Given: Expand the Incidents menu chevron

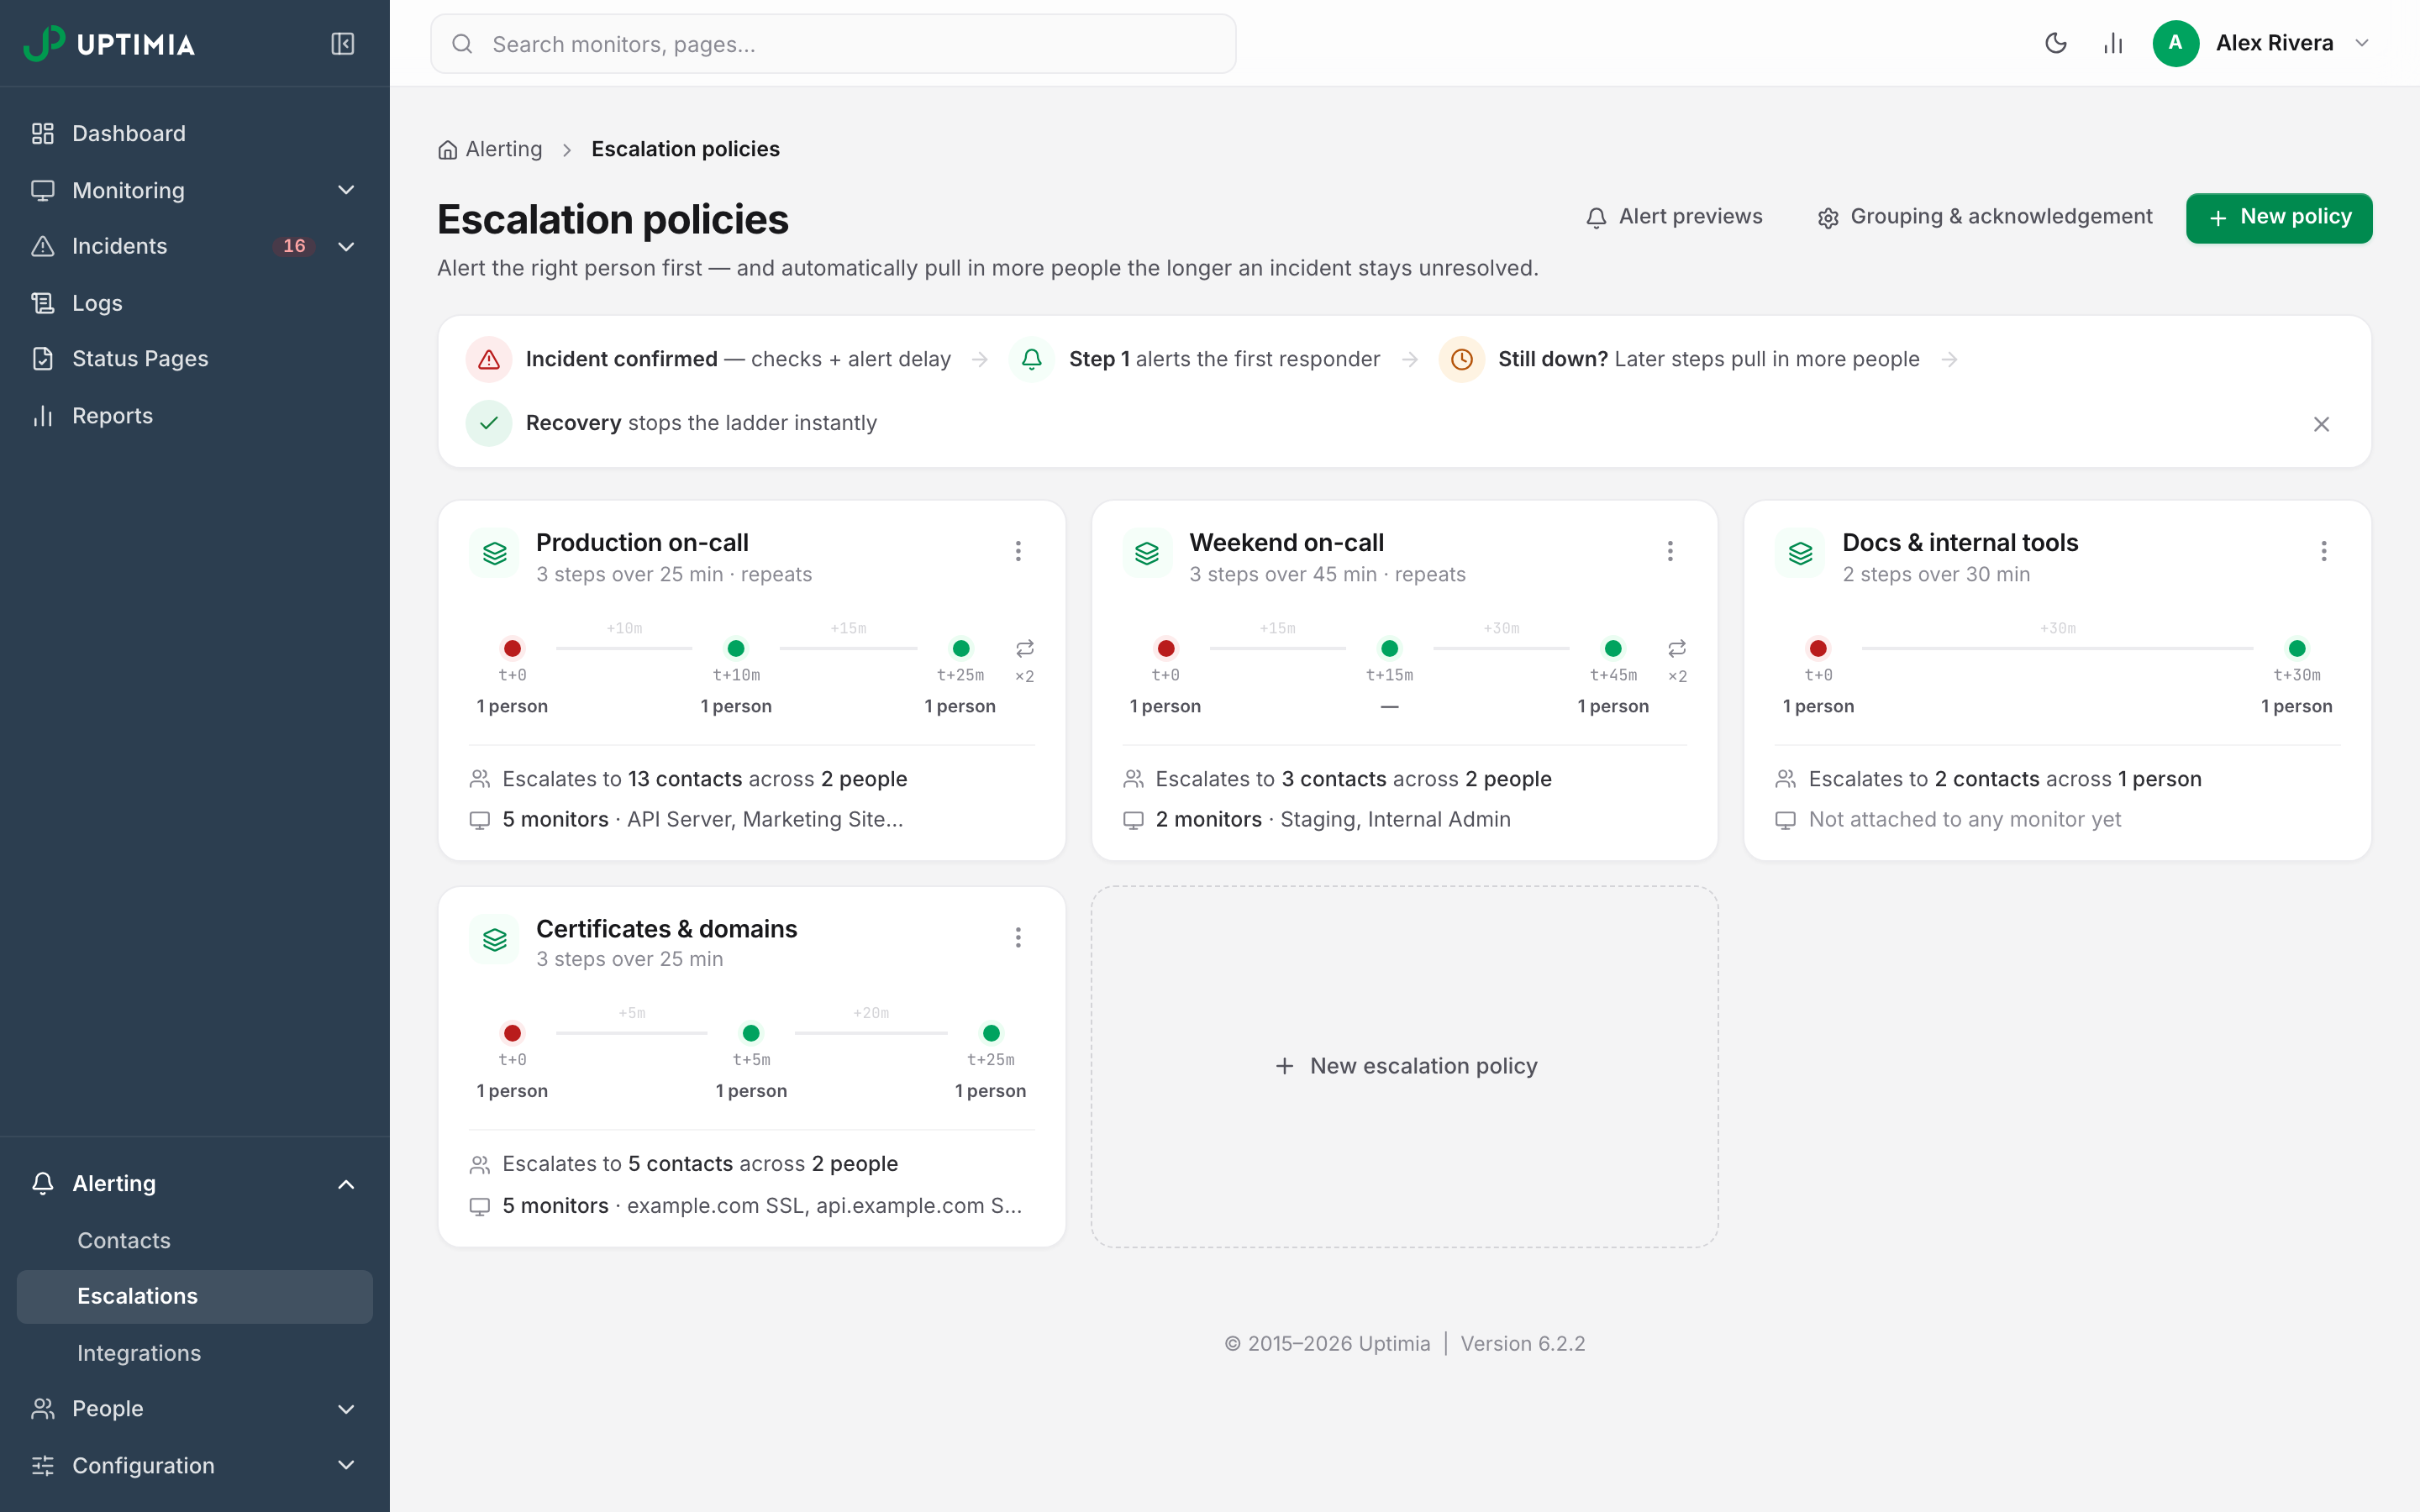Looking at the screenshot, I should click(346, 246).
